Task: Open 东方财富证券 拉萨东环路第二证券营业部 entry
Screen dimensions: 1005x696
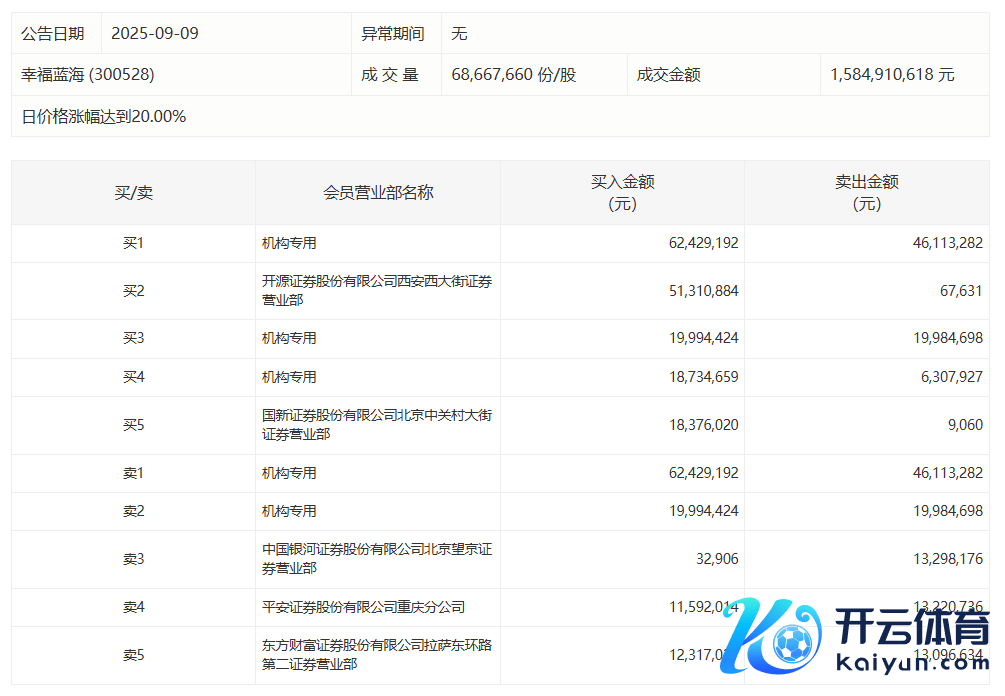Action: click(x=376, y=655)
